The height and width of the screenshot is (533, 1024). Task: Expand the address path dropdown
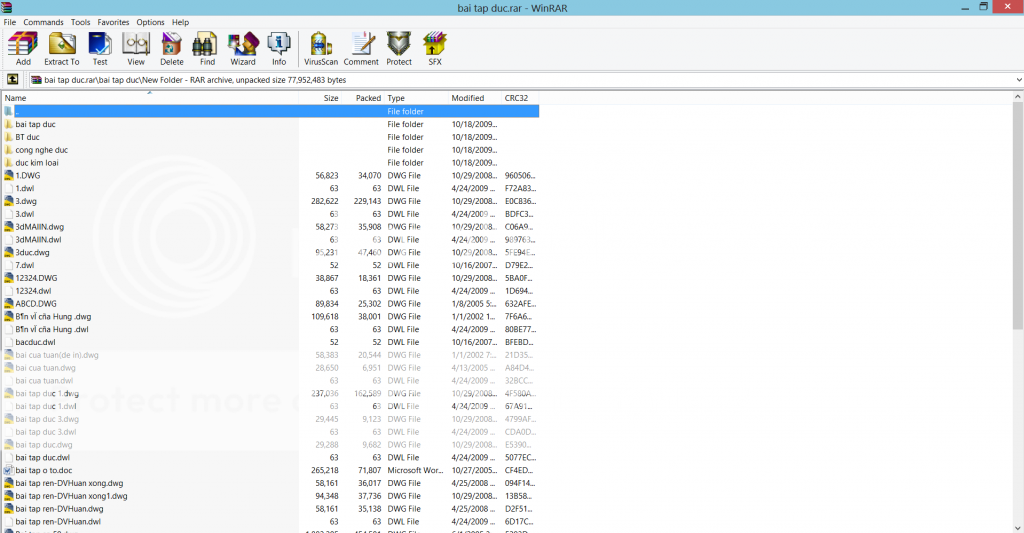(x=1016, y=80)
